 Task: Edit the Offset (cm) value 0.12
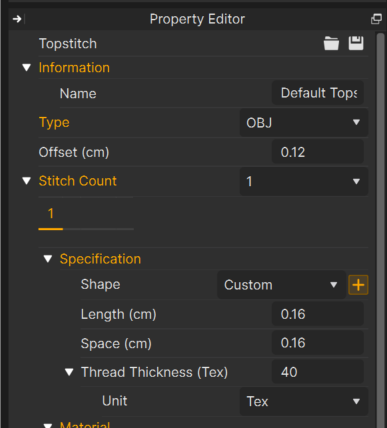[x=318, y=152]
